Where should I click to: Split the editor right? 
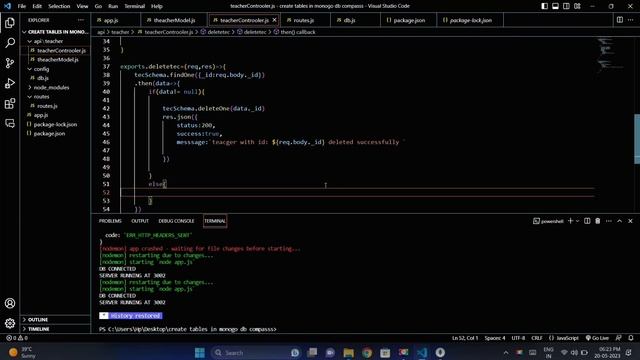point(620,20)
